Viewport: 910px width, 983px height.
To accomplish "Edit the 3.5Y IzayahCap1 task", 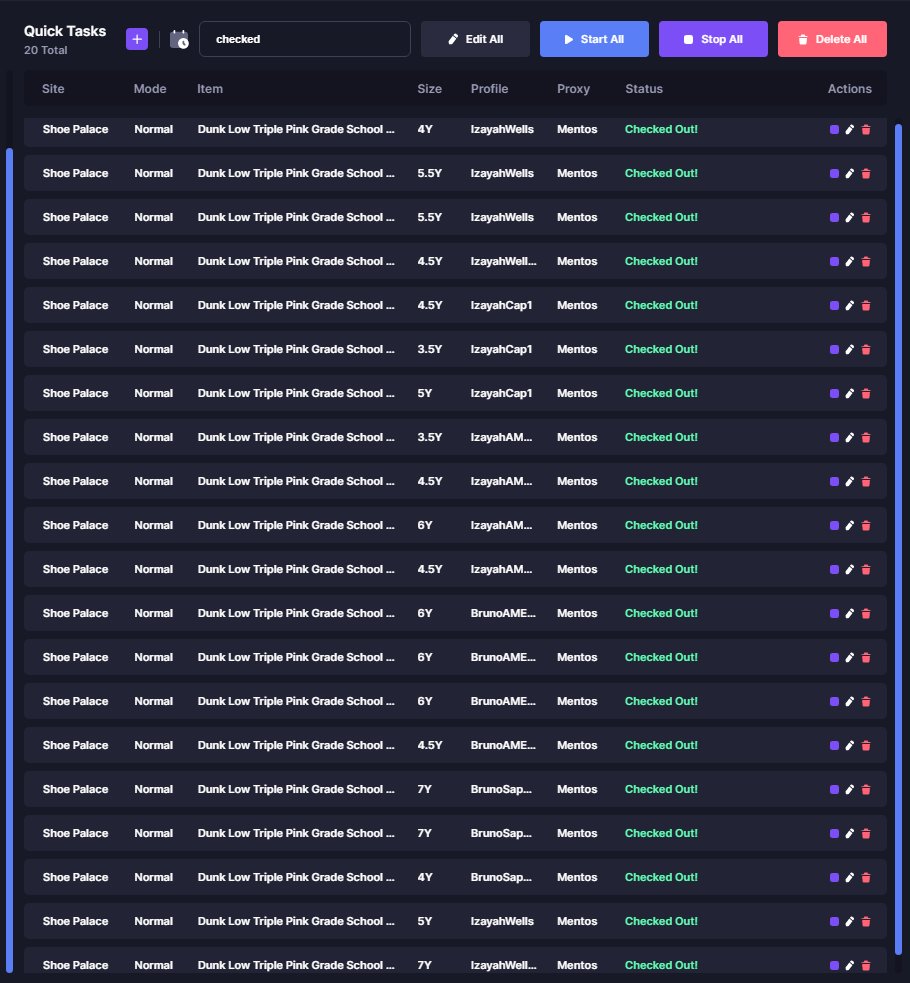I will click(850, 349).
